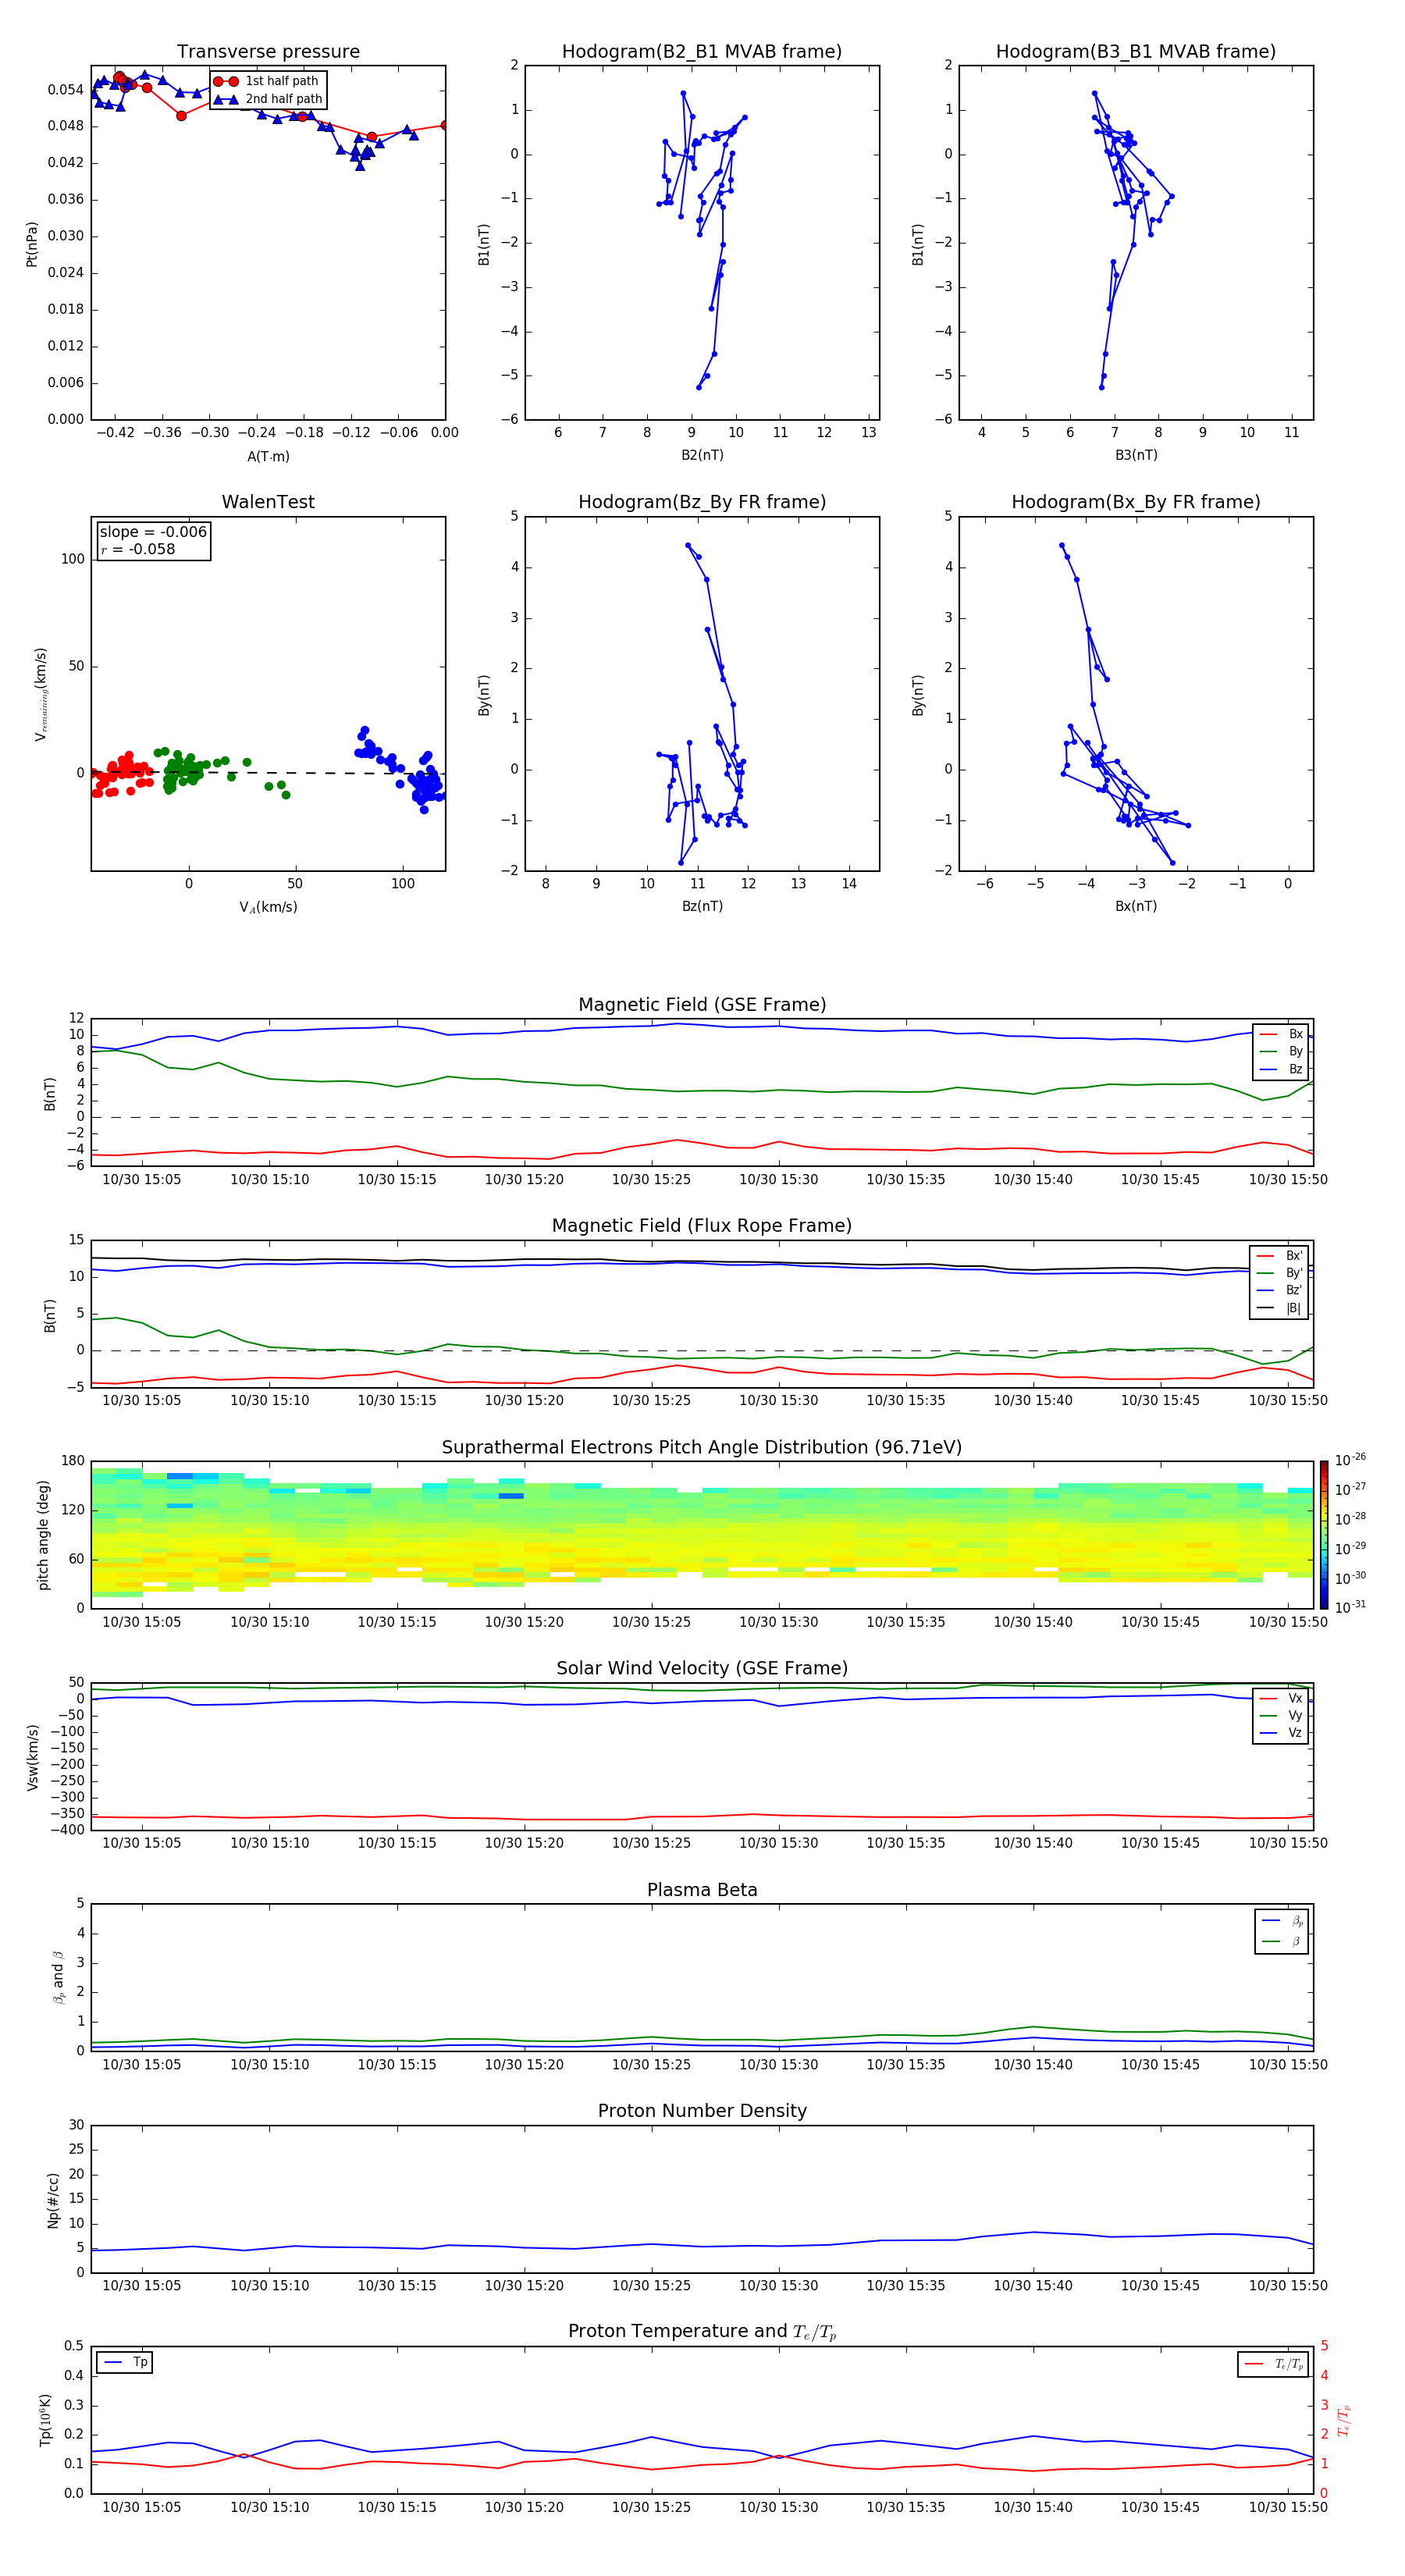Select the Vx legend entry in velocity plot
This screenshot has height=2576, width=1405.
click(1281, 1698)
